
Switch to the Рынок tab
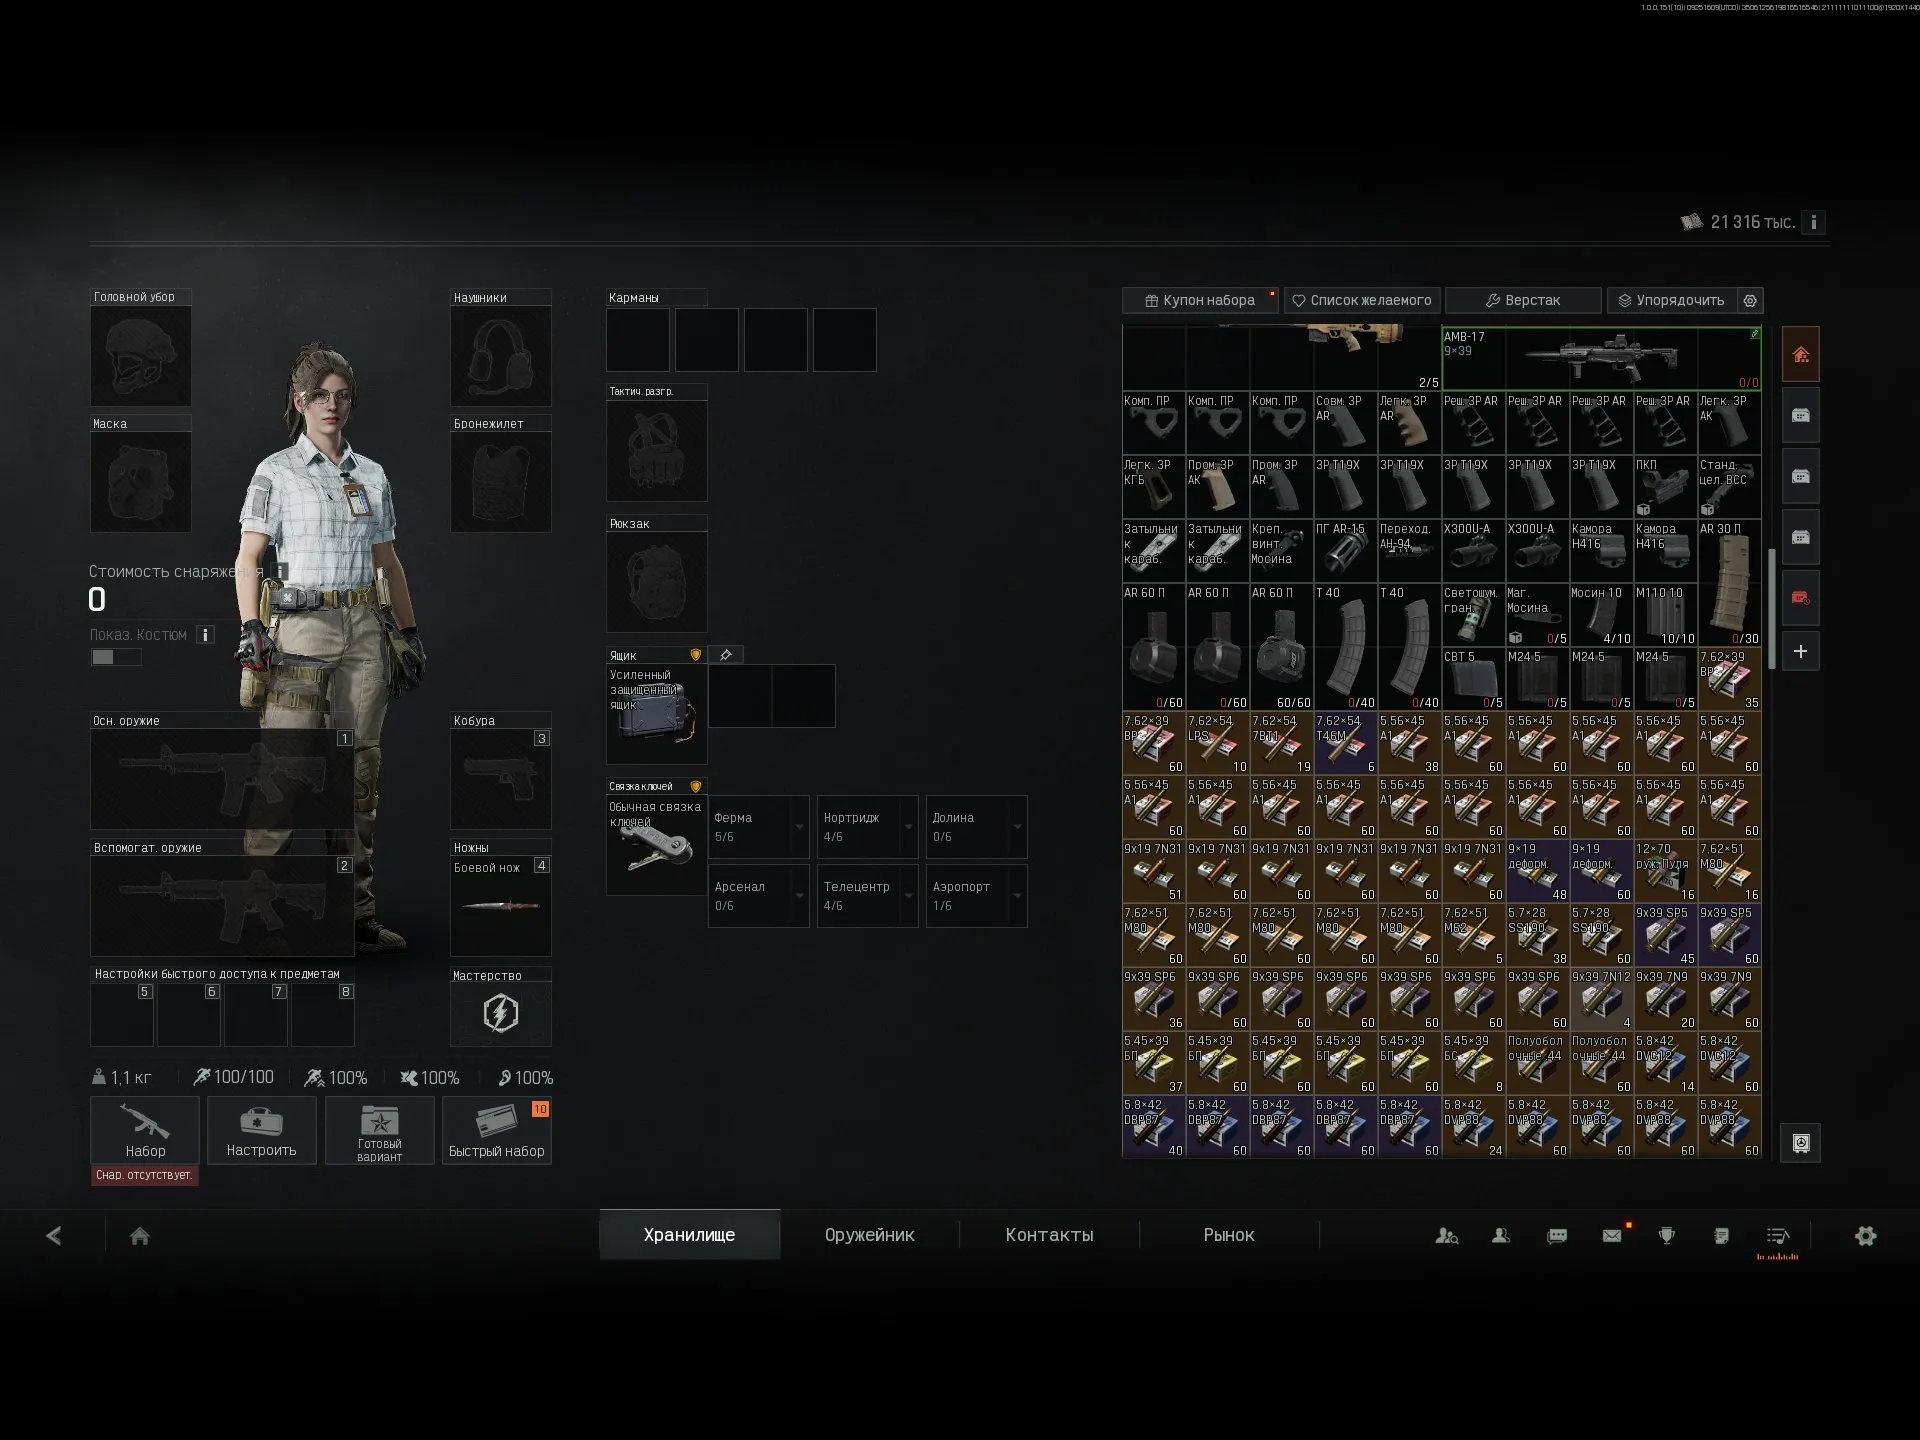(x=1229, y=1235)
